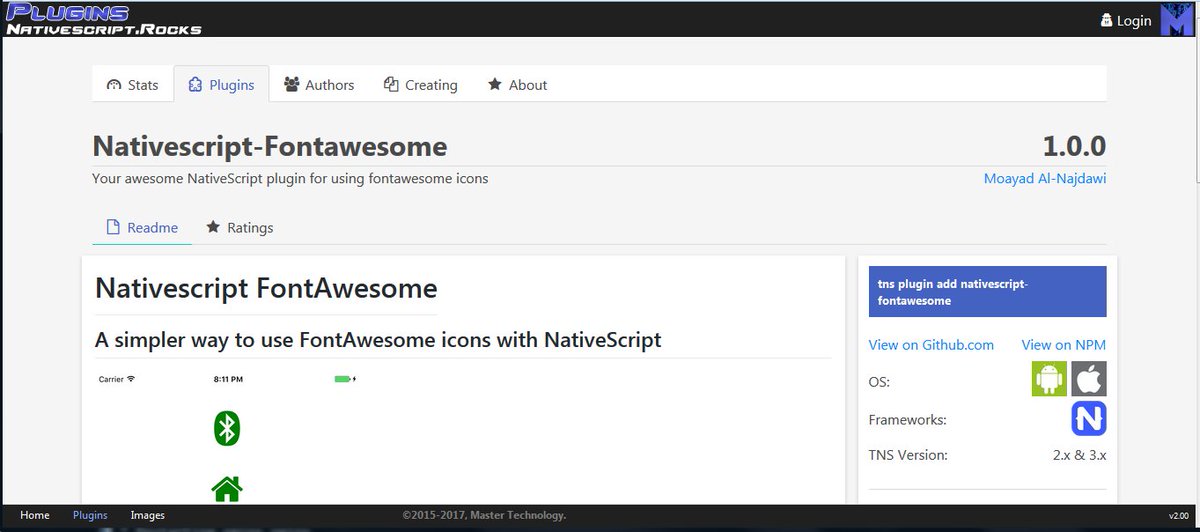Click the battery icon in phone screenshot
The height and width of the screenshot is (532, 1200).
click(344, 379)
